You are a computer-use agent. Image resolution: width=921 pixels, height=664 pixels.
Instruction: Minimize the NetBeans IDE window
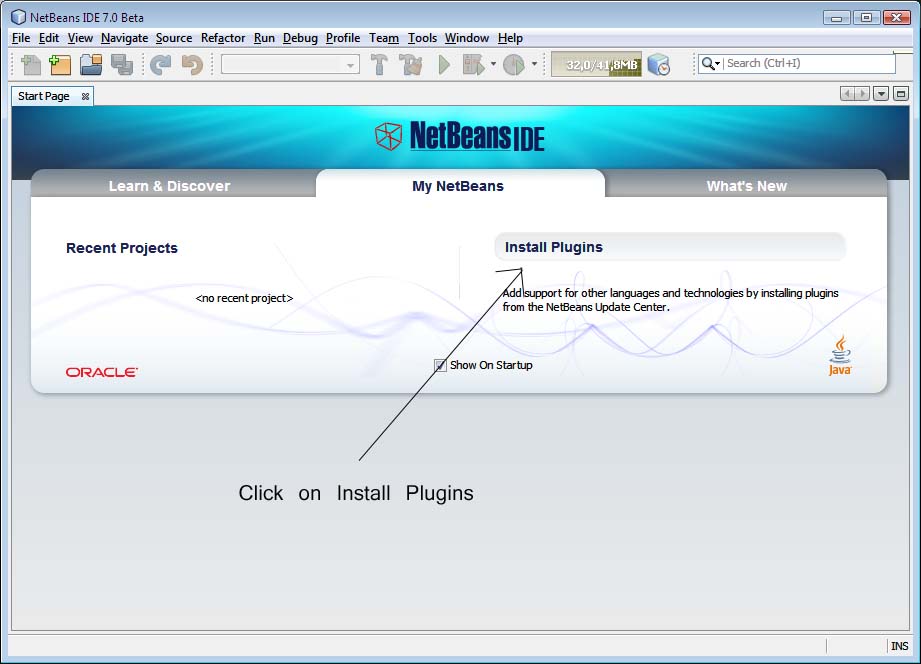[x=836, y=18]
